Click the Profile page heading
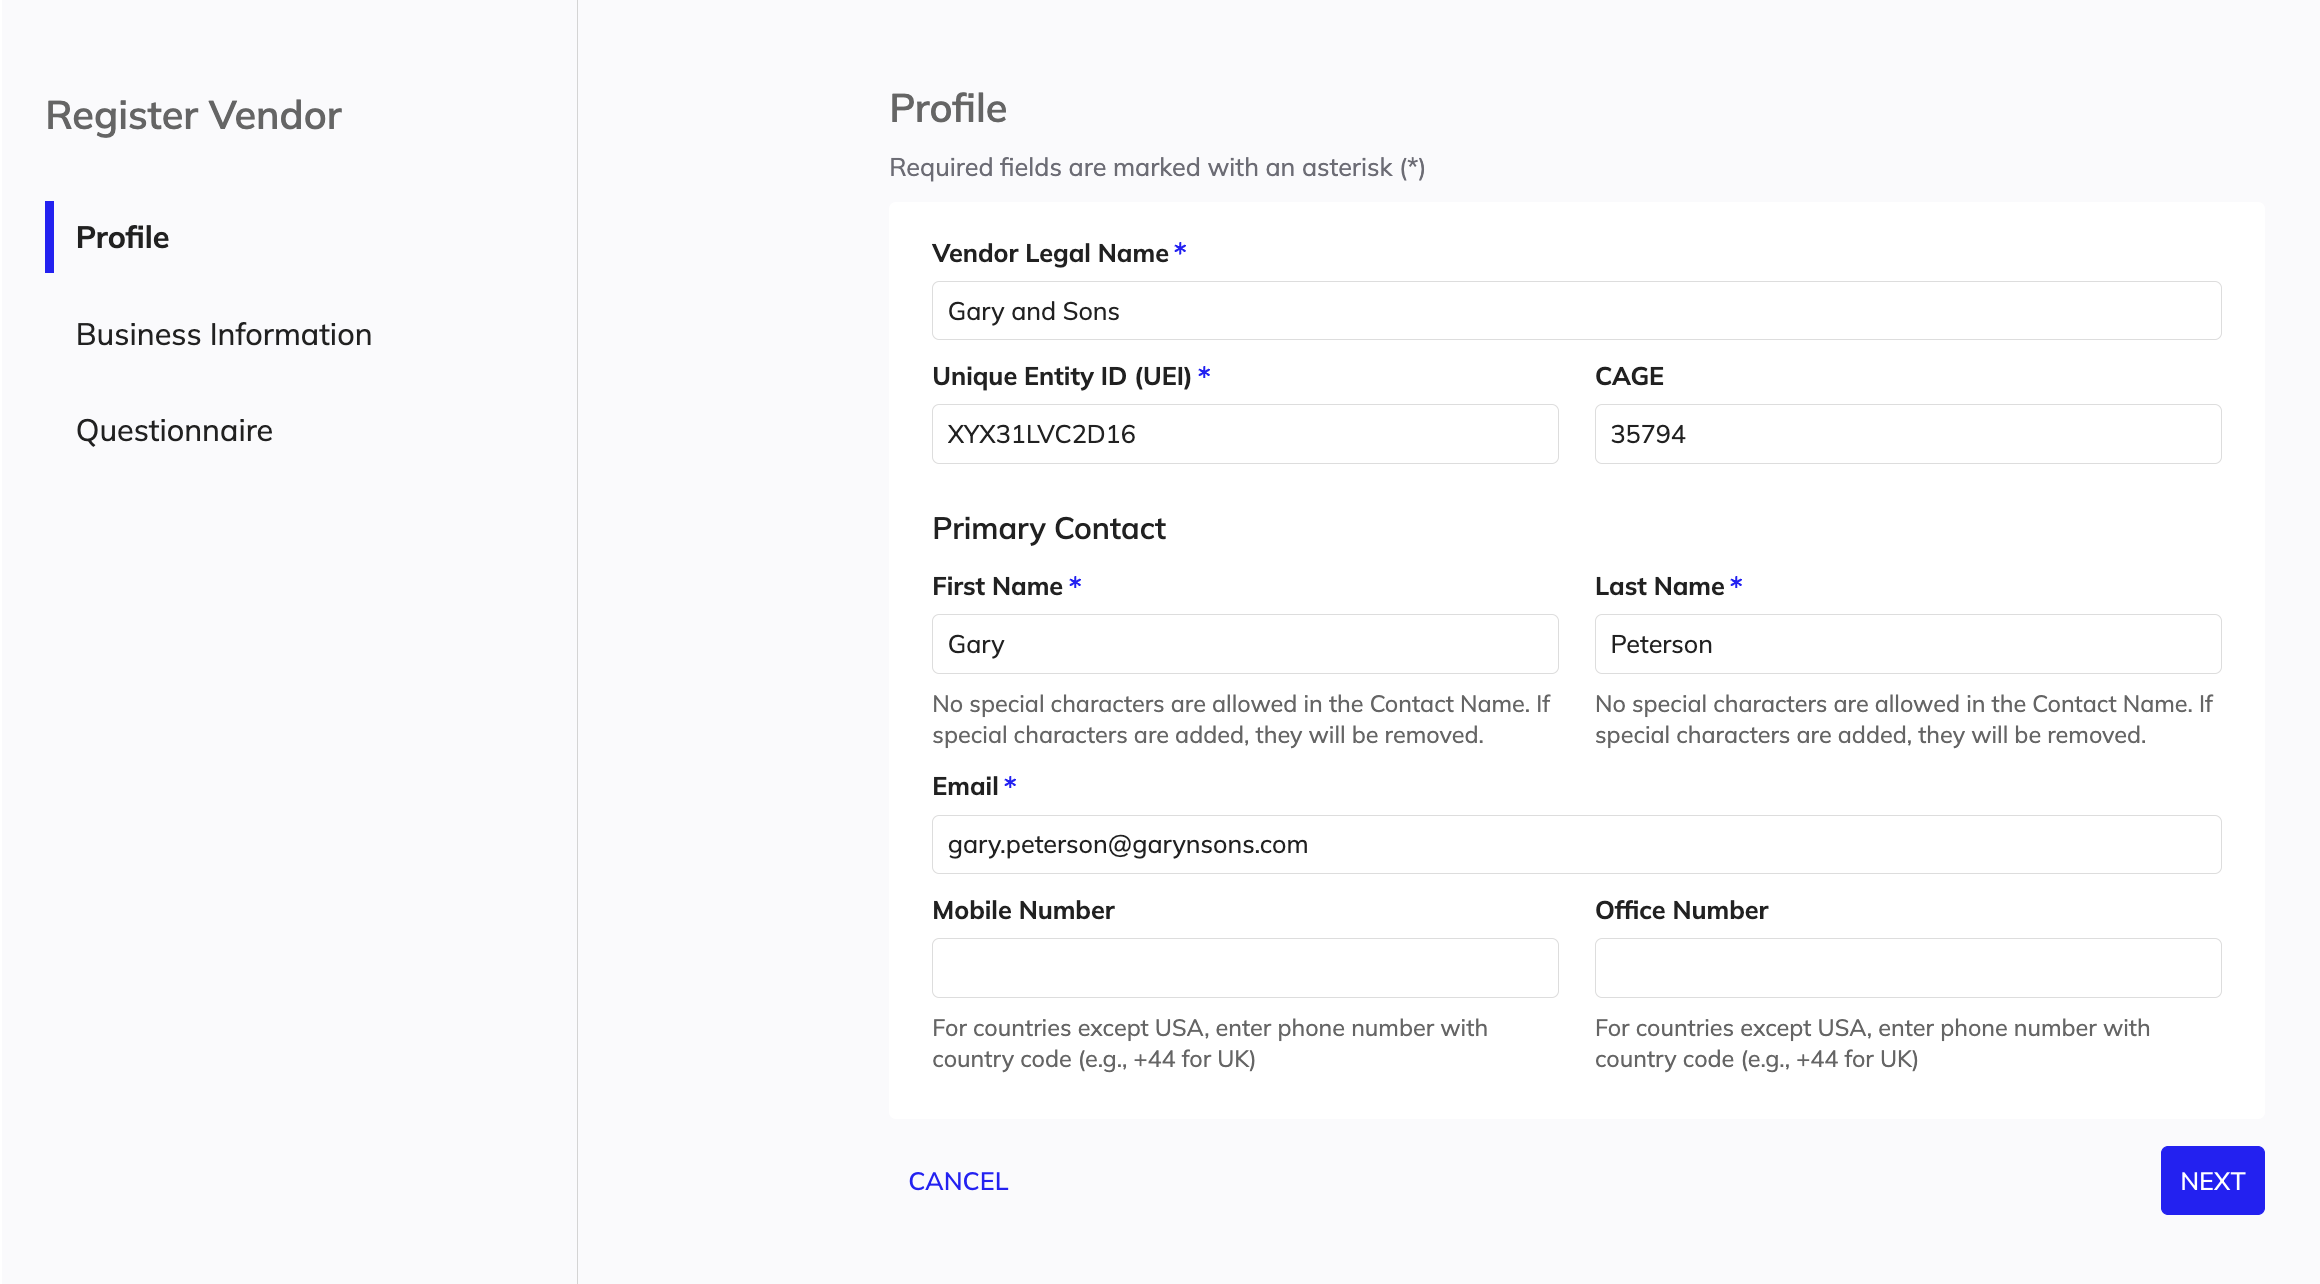The height and width of the screenshot is (1284, 2320). (948, 109)
